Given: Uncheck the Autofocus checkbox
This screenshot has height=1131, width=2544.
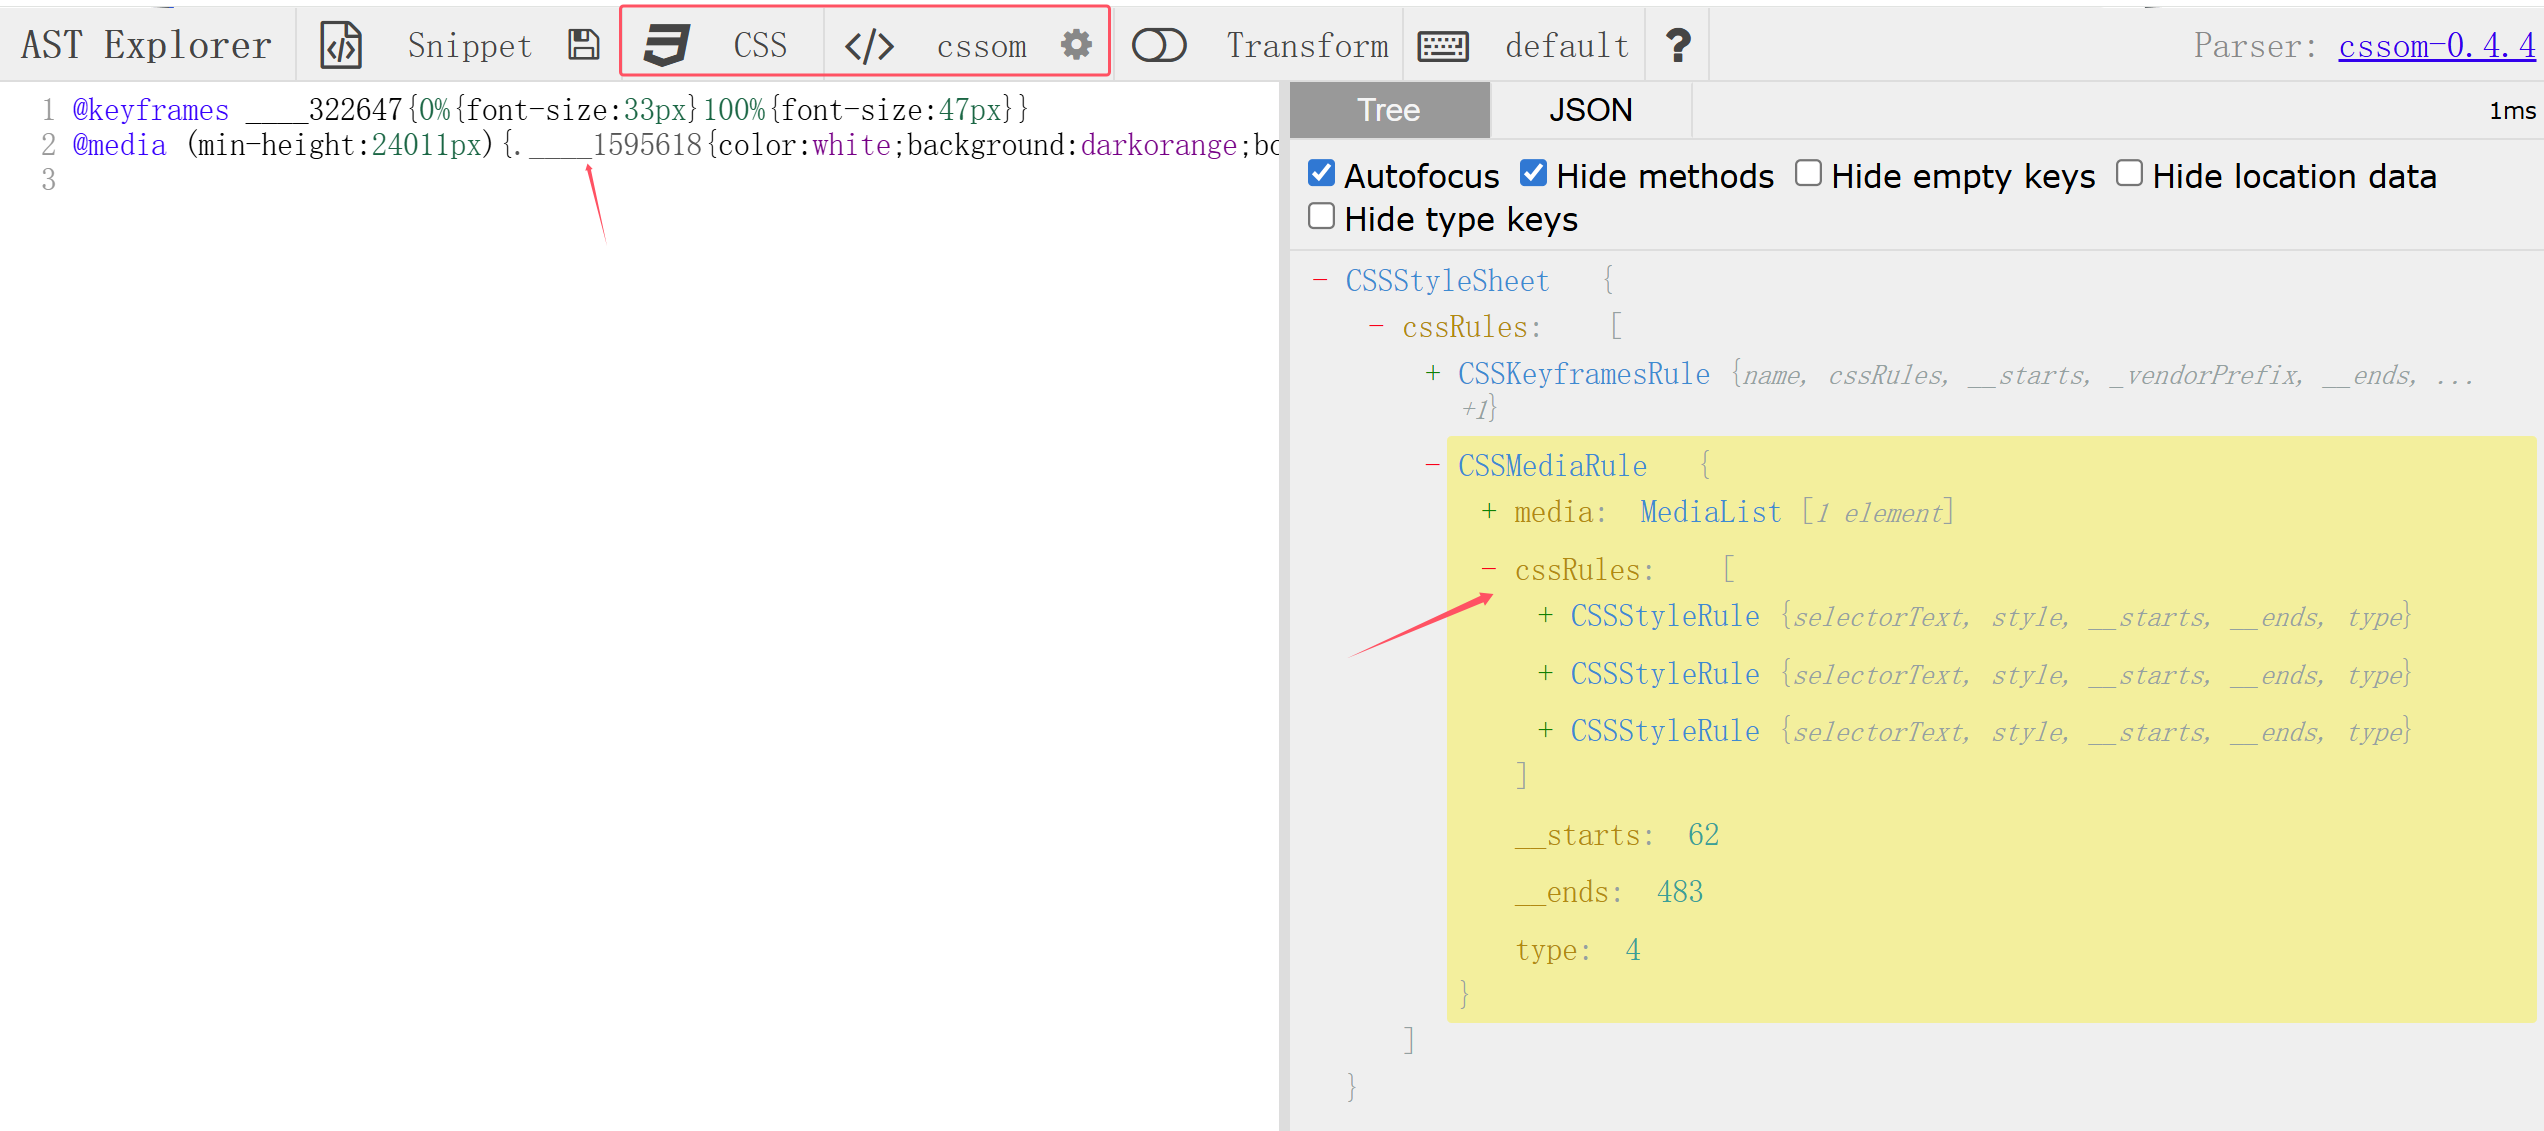Looking at the screenshot, I should [x=1321, y=174].
